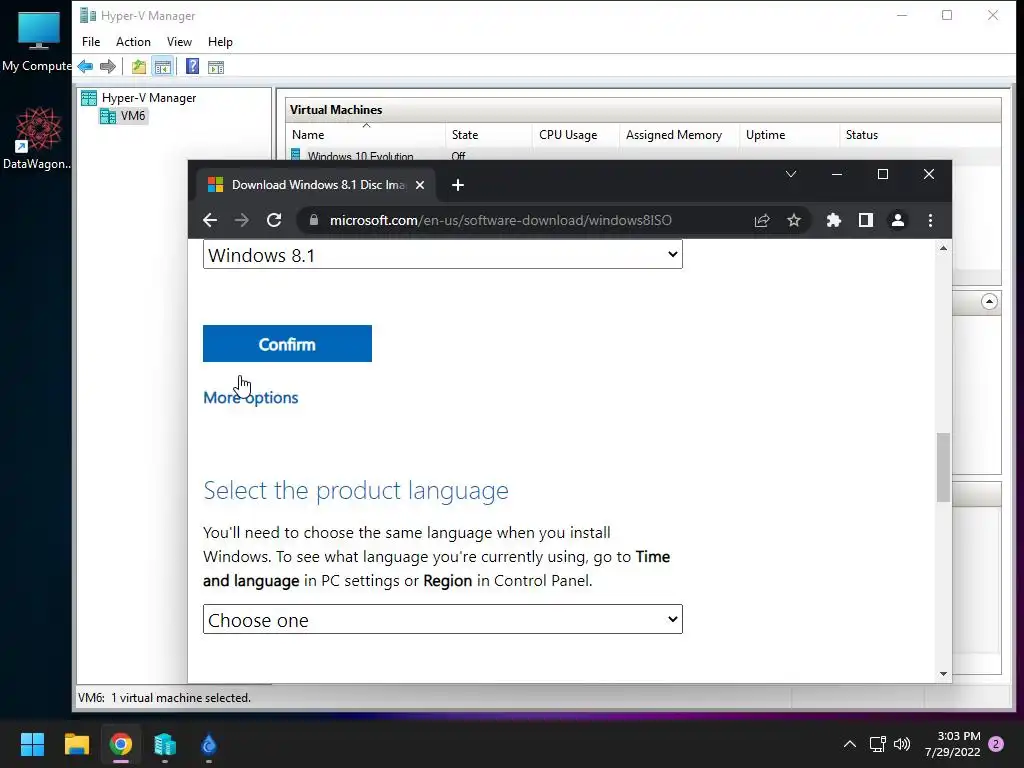Go forward in Chrome

pos(242,220)
